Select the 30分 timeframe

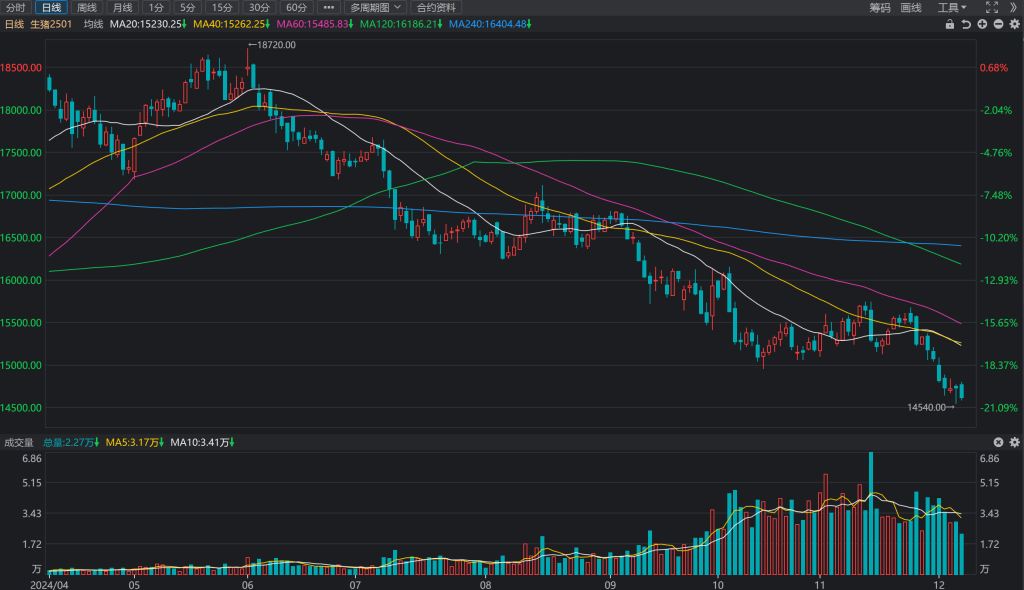click(x=259, y=7)
